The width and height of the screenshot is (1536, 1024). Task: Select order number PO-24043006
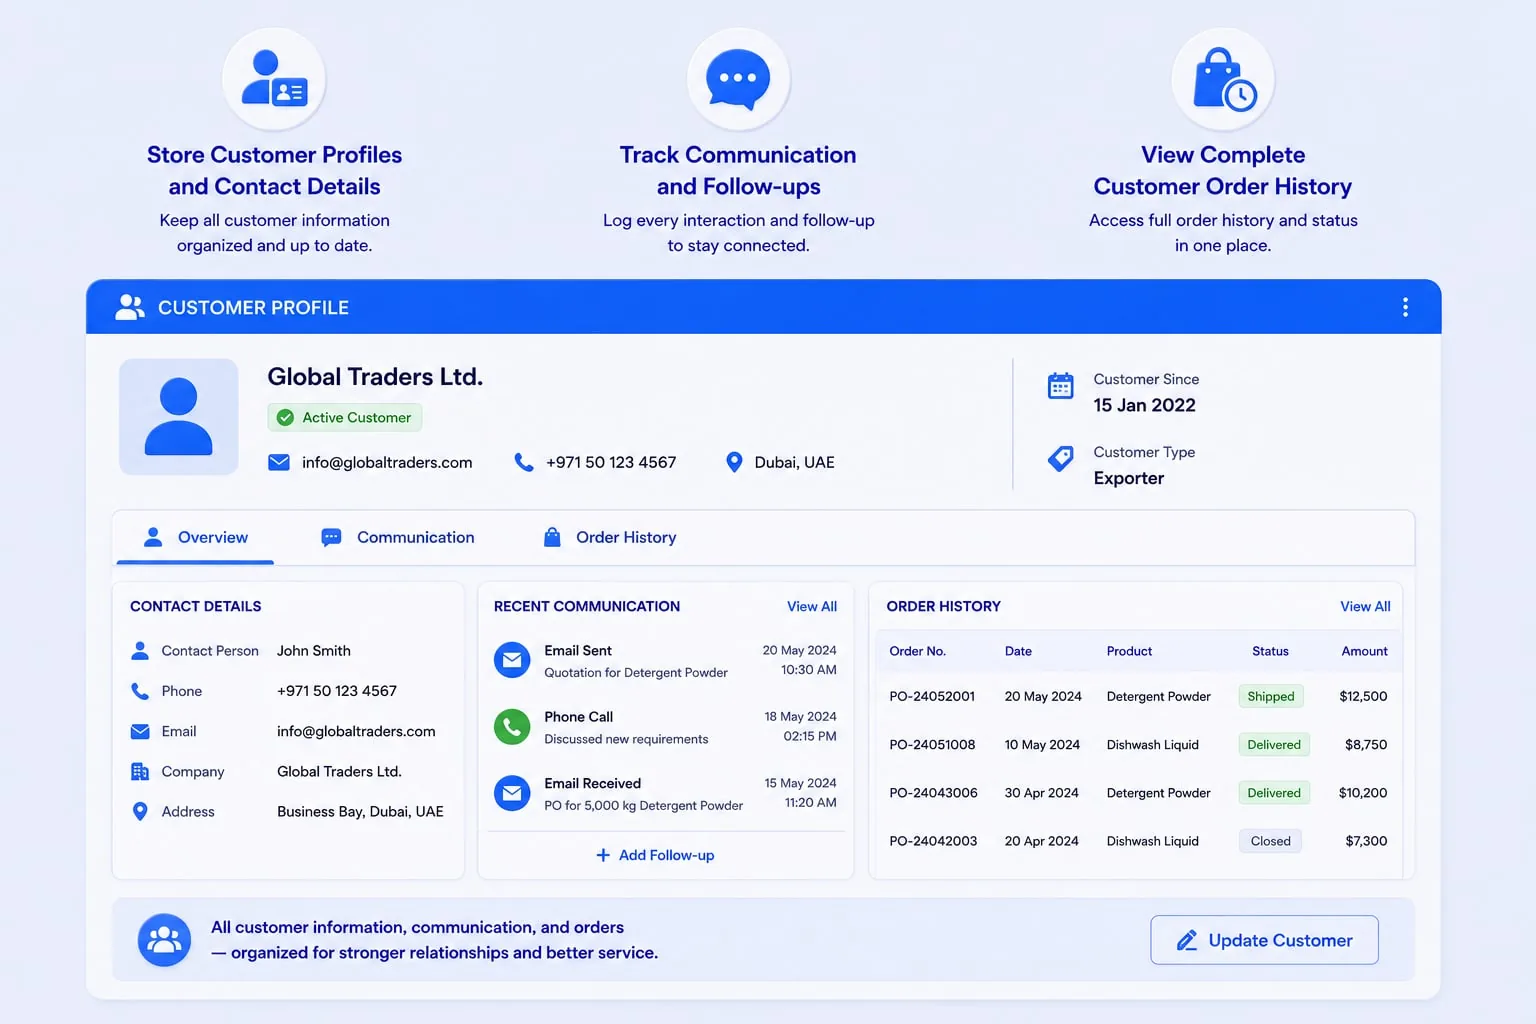(933, 793)
